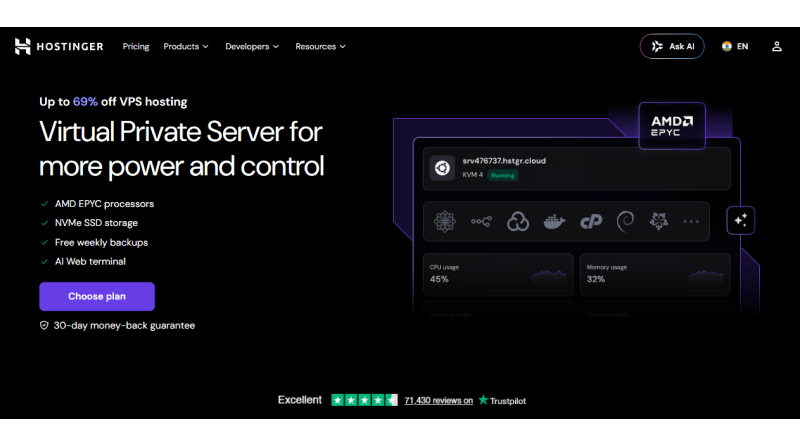Image resolution: width=800 pixels, height=445 pixels.
Task: Click the Running status badge
Action: pos(503,175)
